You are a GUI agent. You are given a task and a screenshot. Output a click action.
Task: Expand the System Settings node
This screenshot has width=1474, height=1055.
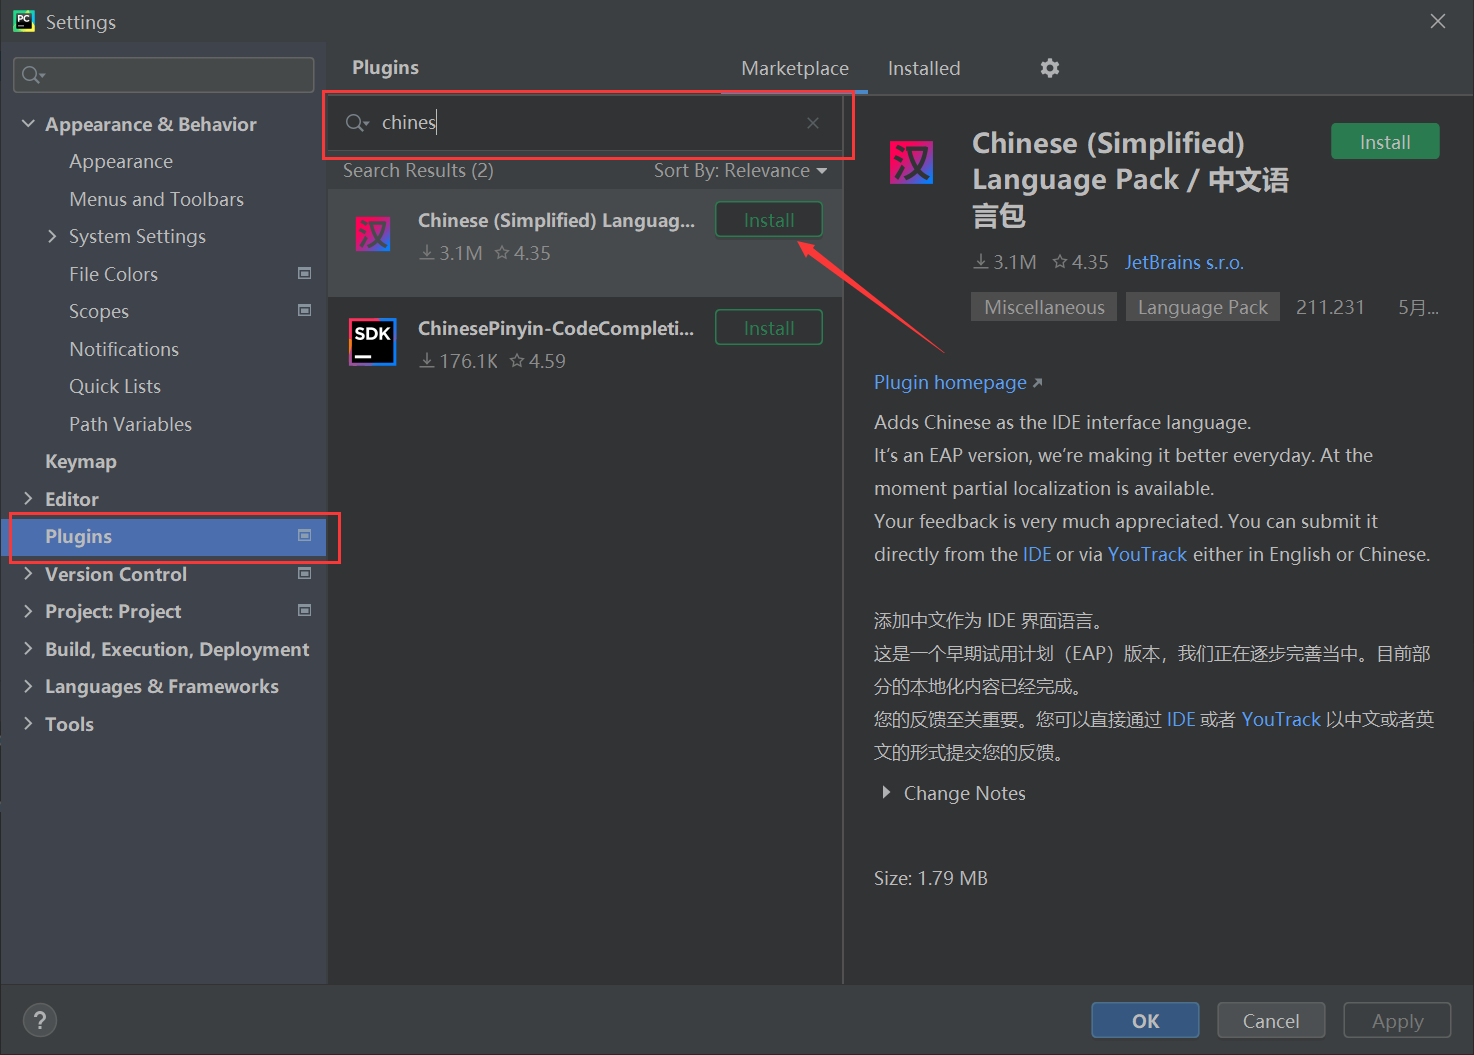coord(52,236)
